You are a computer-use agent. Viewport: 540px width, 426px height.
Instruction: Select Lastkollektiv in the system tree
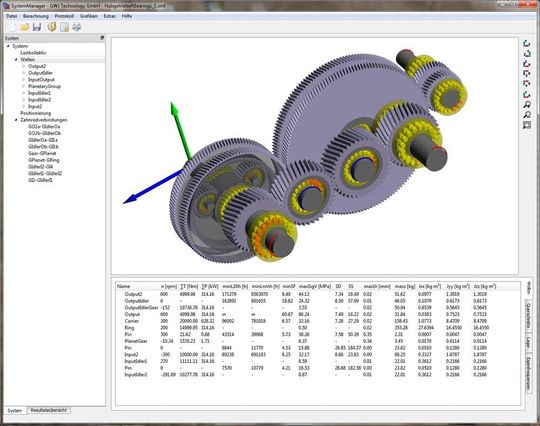click(33, 53)
